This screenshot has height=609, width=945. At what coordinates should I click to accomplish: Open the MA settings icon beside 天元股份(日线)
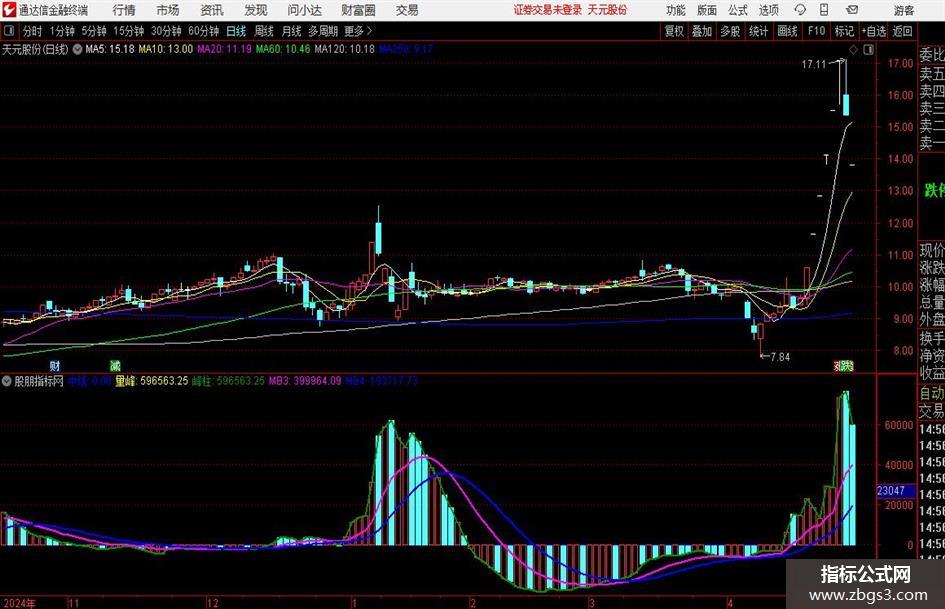click(x=77, y=49)
